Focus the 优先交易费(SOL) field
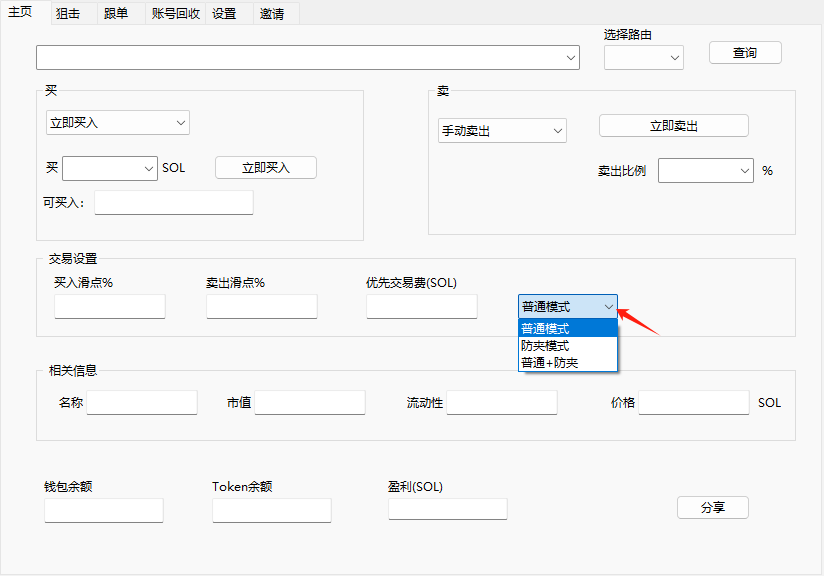 [x=422, y=306]
